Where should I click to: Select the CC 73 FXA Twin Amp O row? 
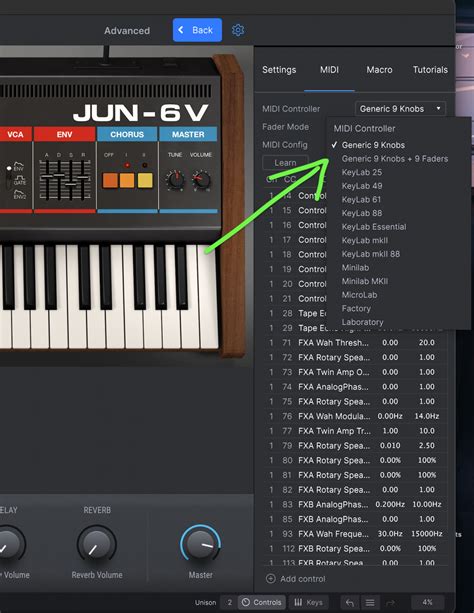[x=355, y=372]
